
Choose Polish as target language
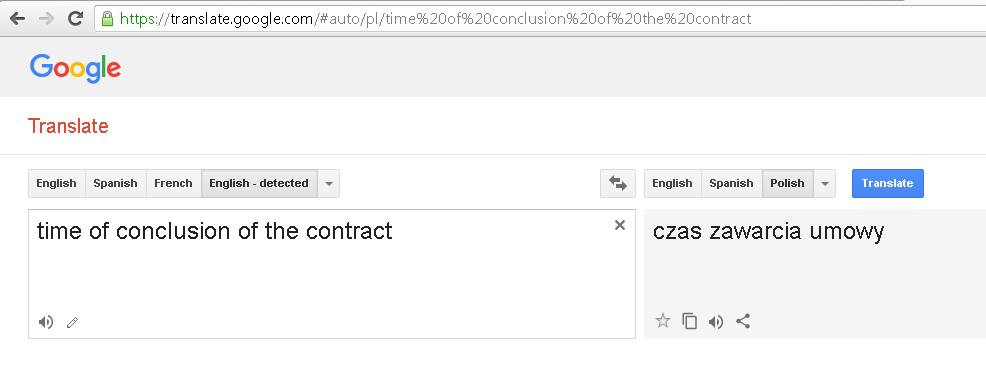pyautogui.click(x=787, y=183)
